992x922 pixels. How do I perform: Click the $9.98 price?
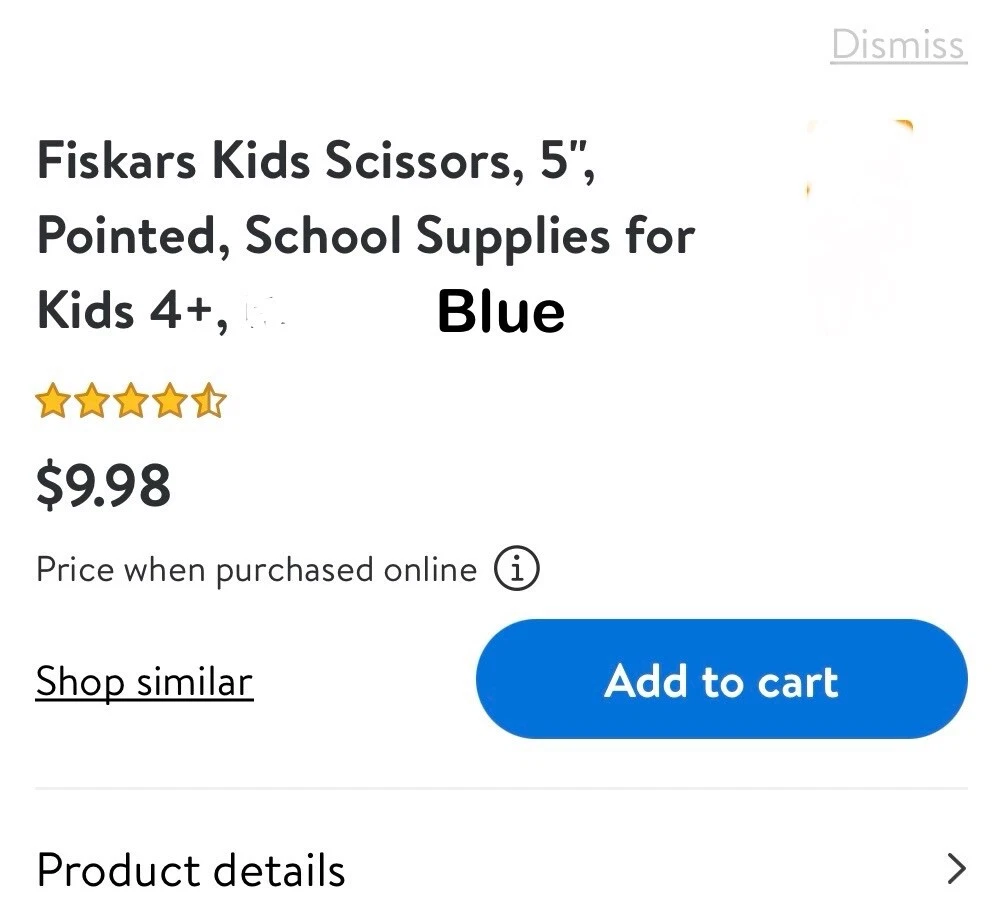(x=103, y=486)
